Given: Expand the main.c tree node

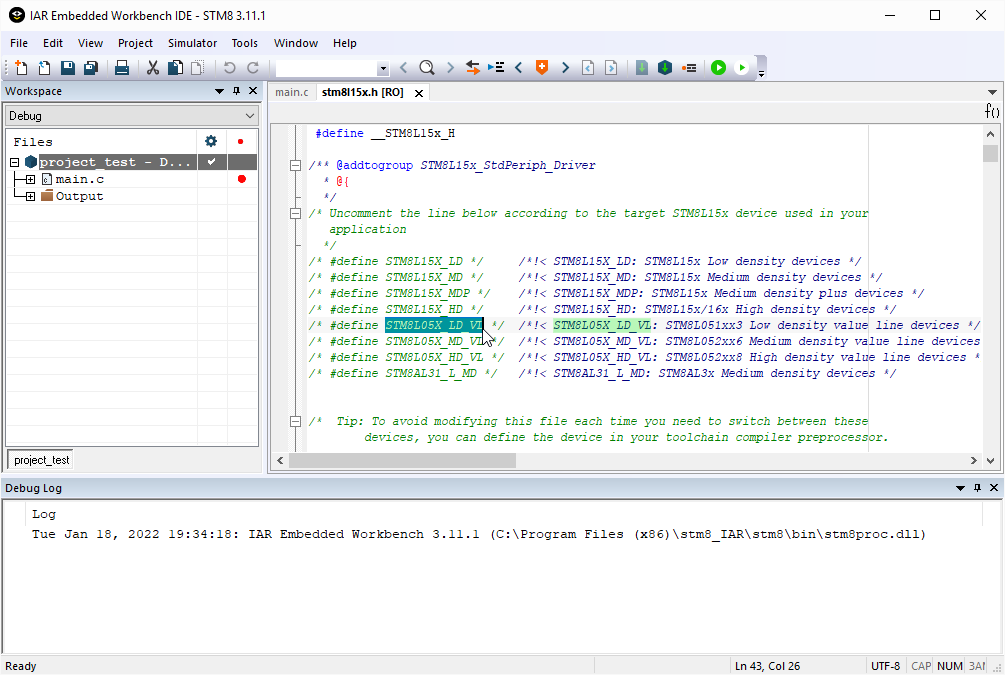Looking at the screenshot, I should click(30, 179).
